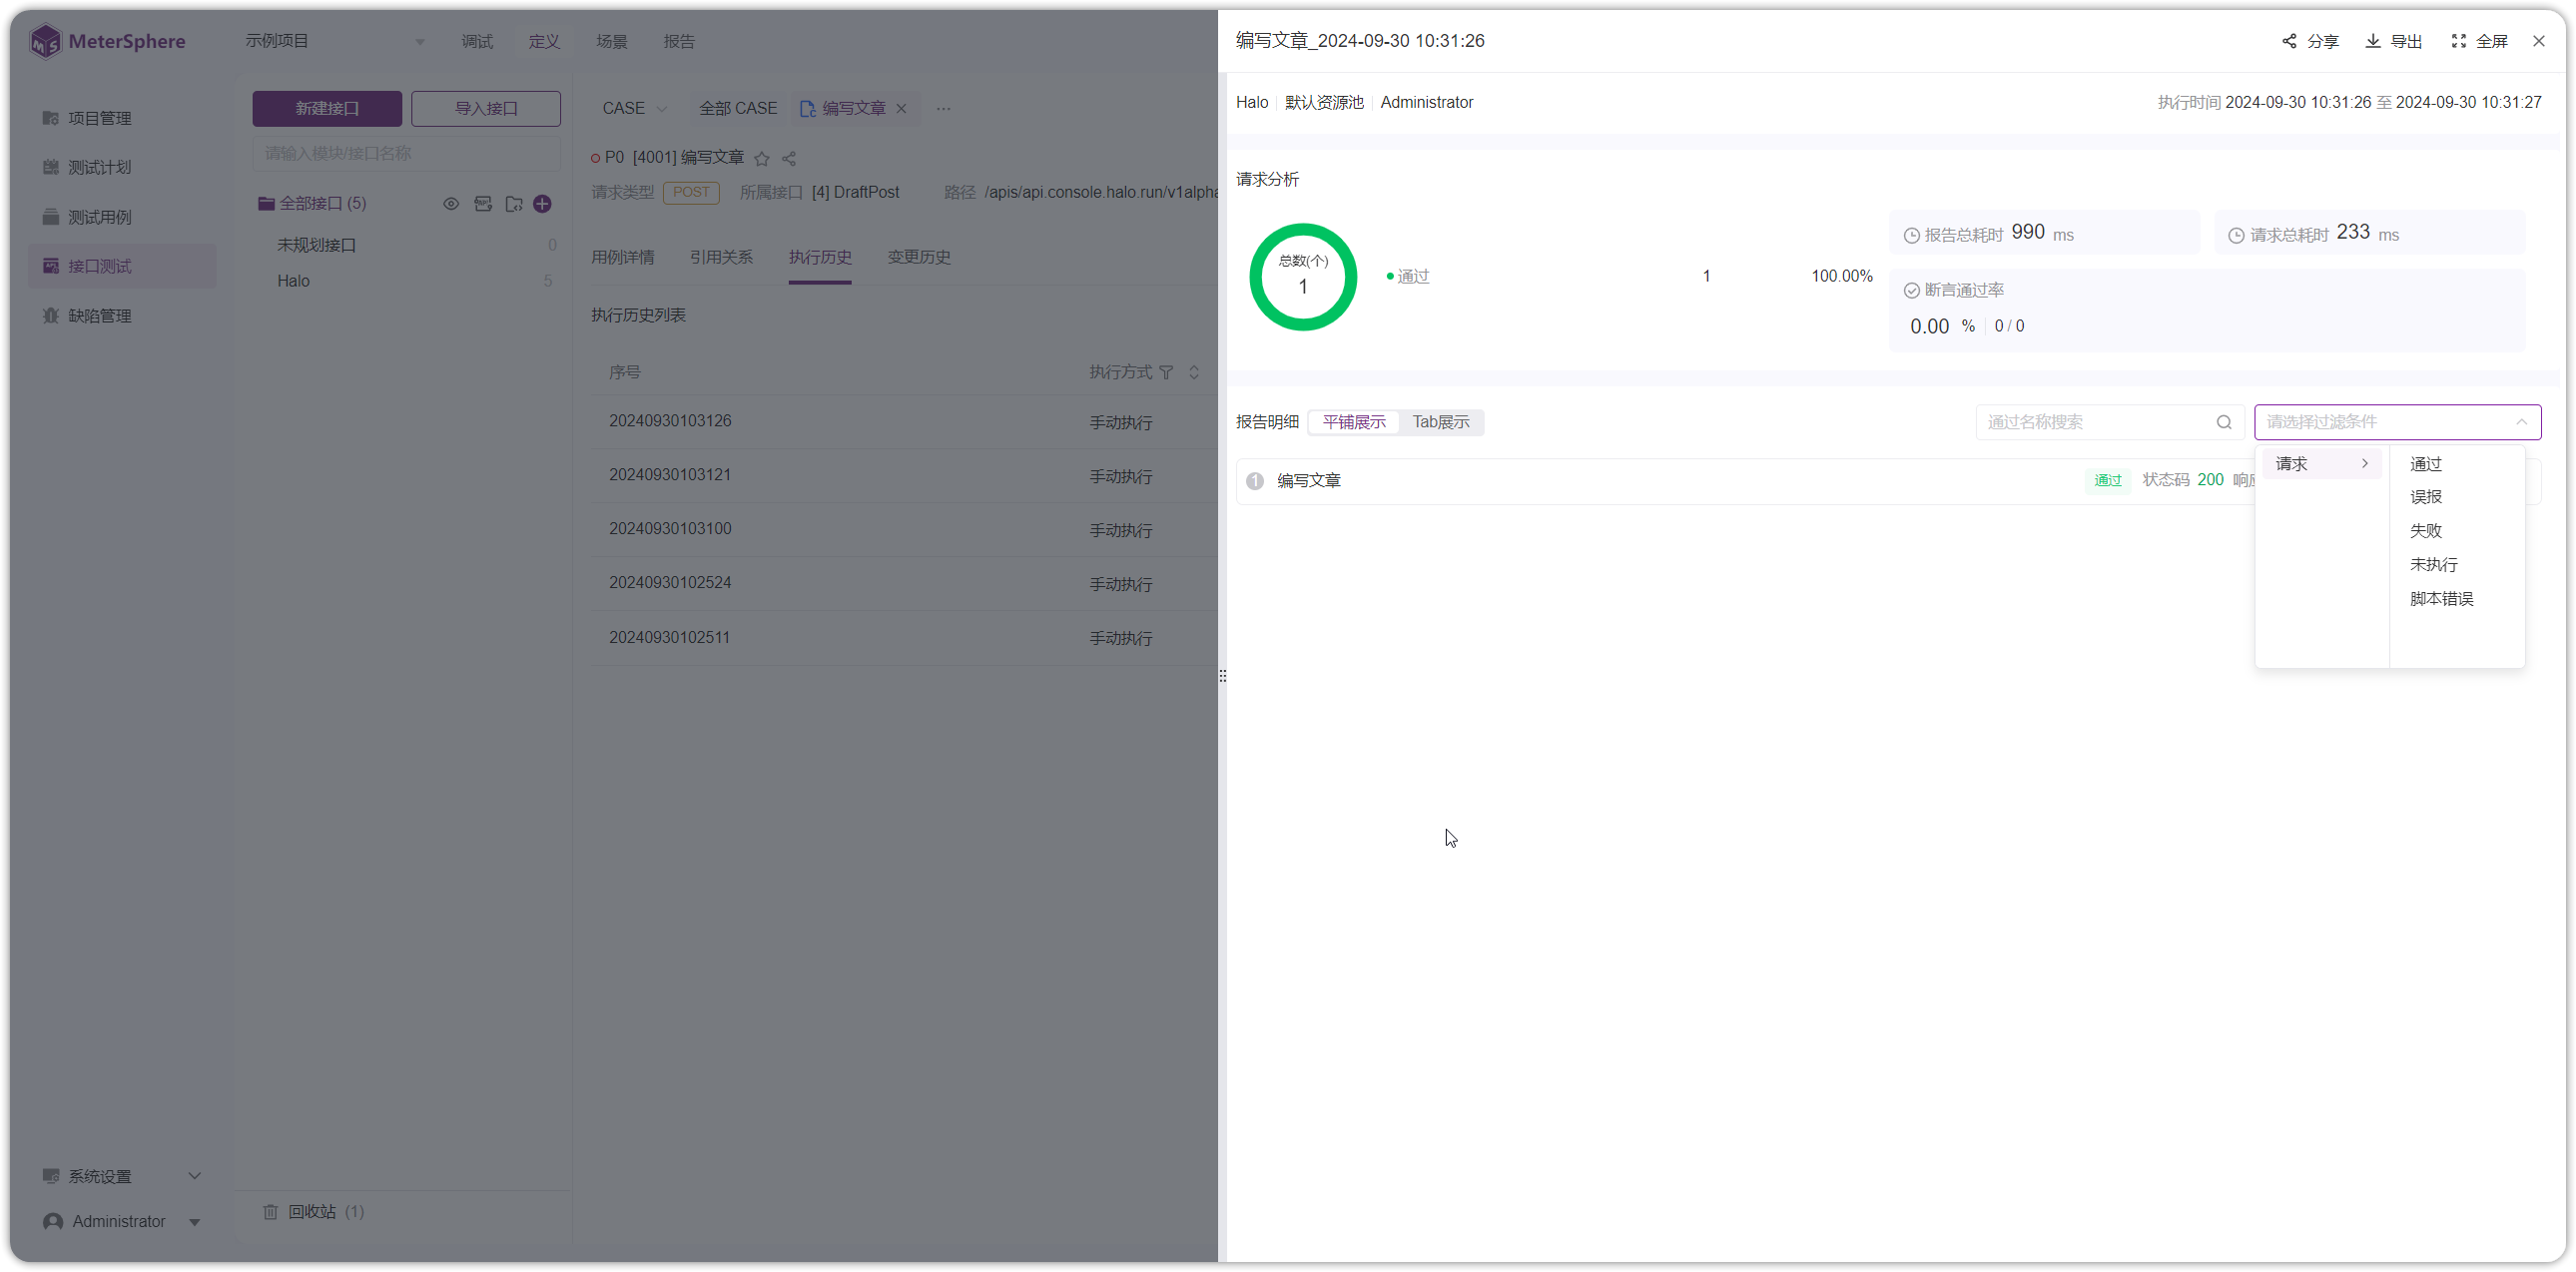The width and height of the screenshot is (2576, 1272).
Task: Sort by 执行方式 column arrows
Action: click(1193, 372)
